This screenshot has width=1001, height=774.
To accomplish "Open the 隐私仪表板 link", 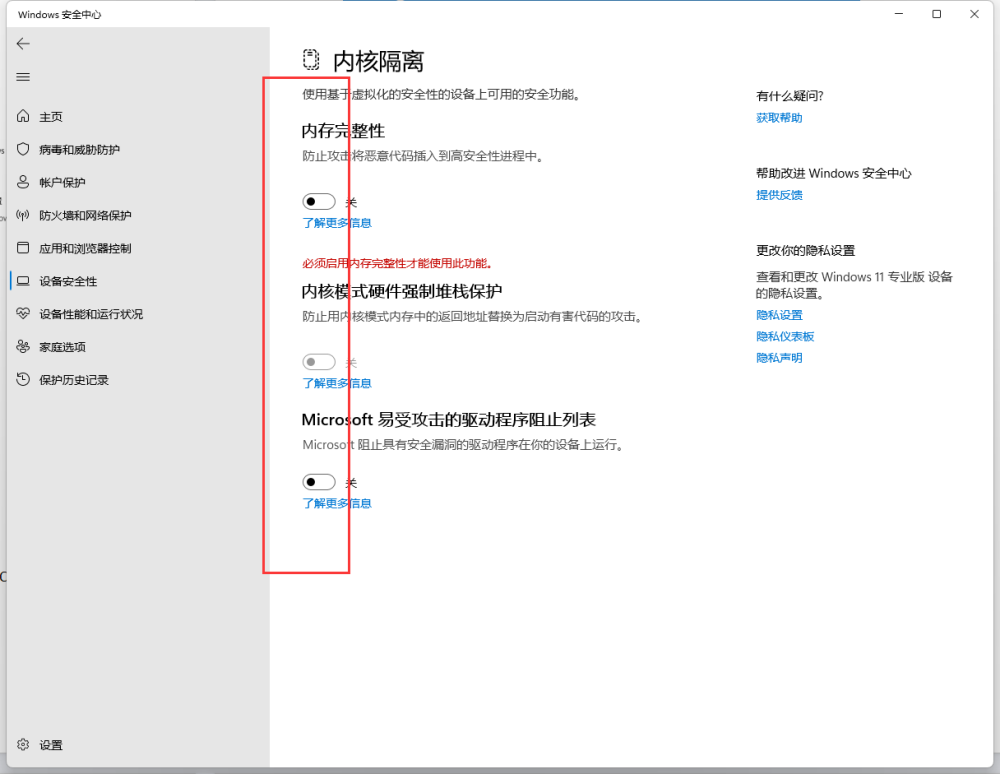I will [785, 337].
